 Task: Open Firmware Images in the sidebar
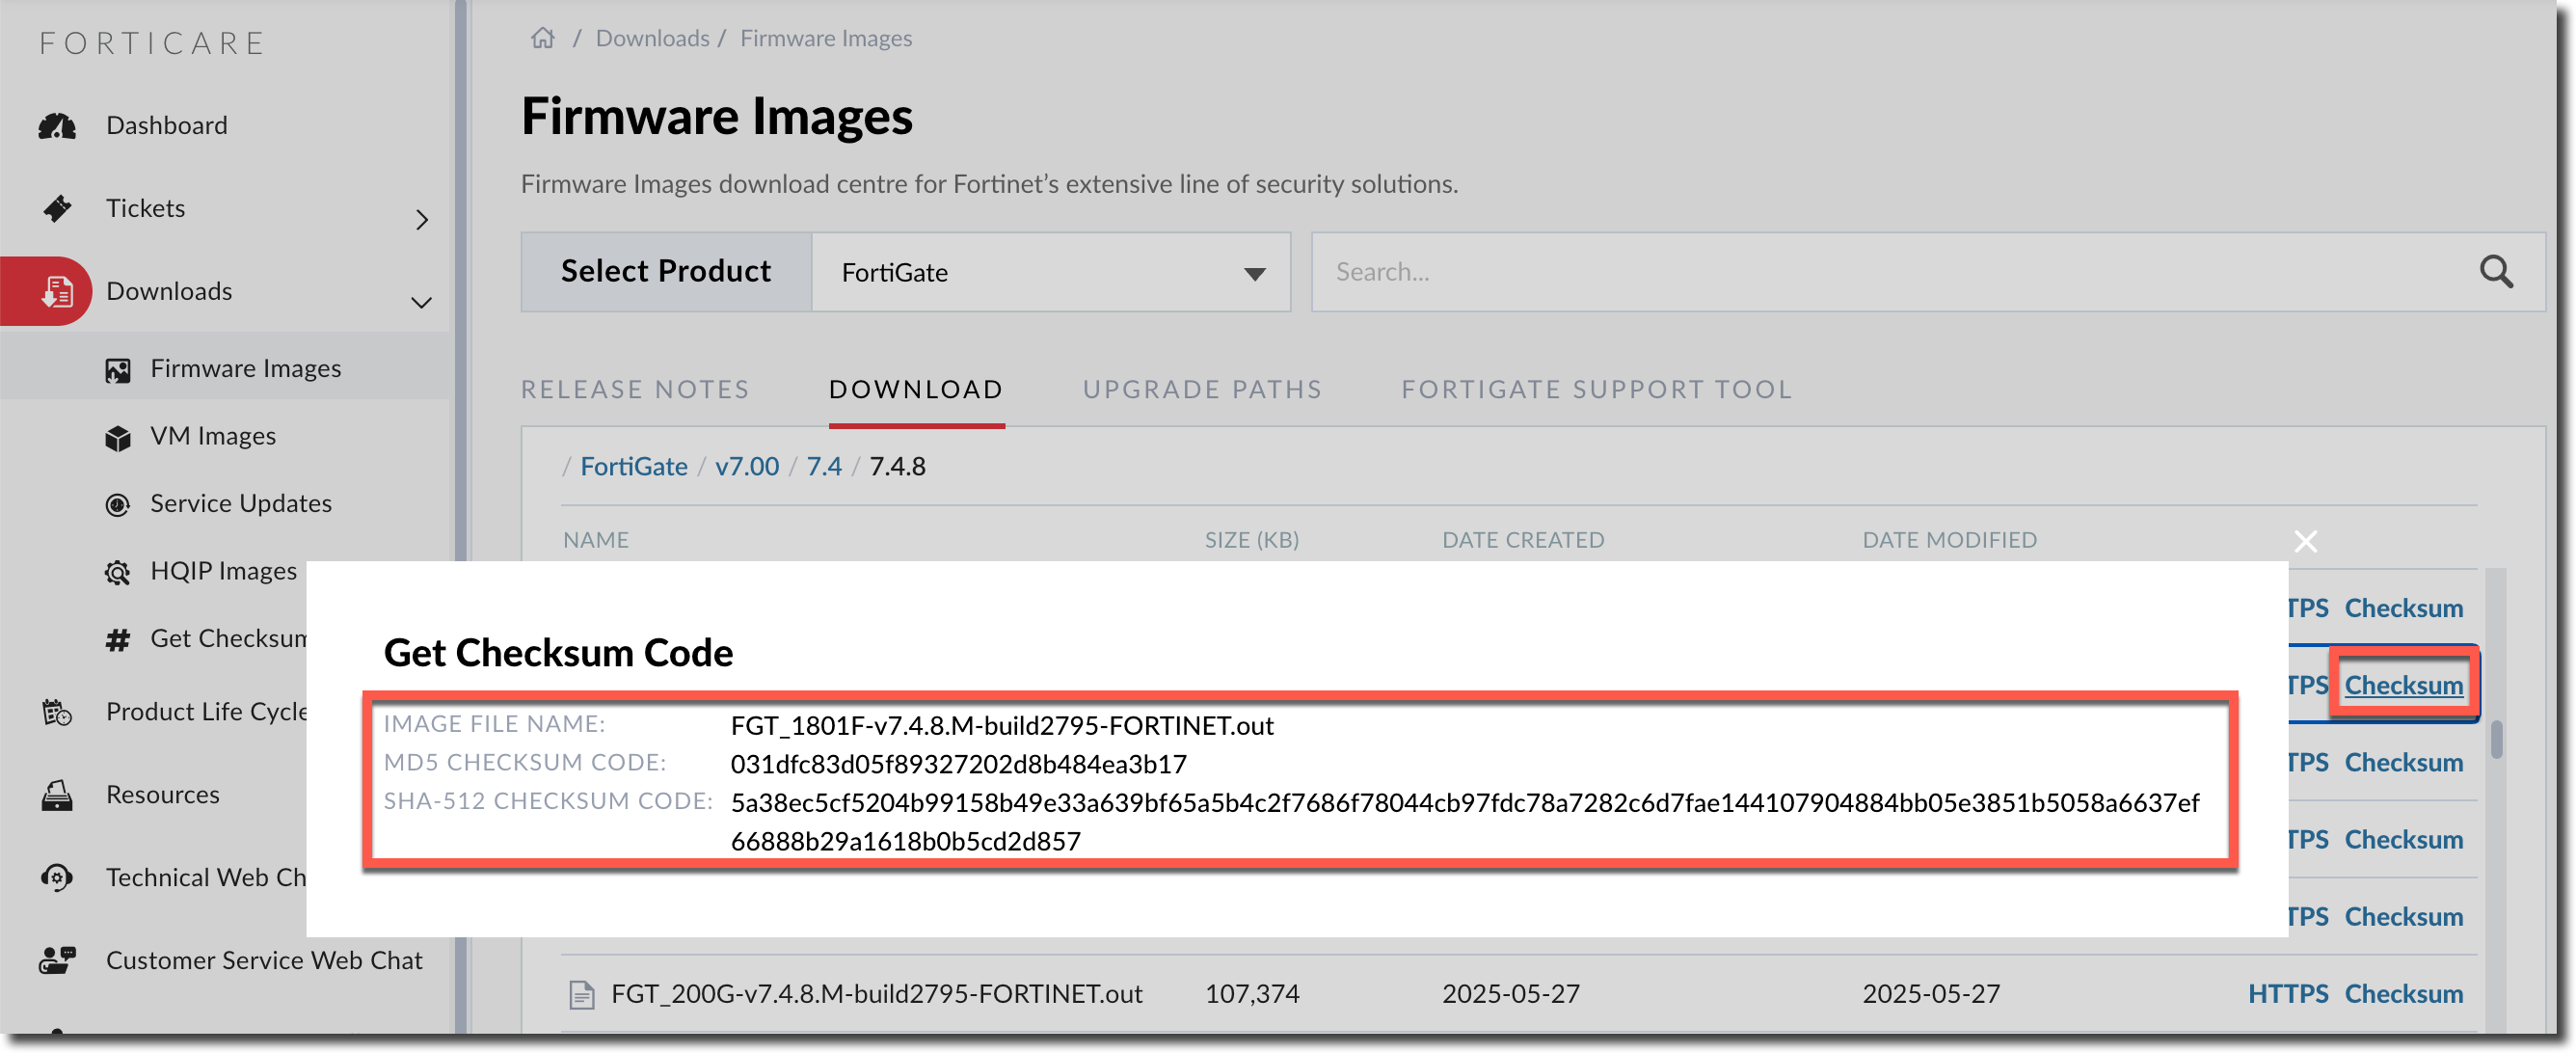point(246,369)
